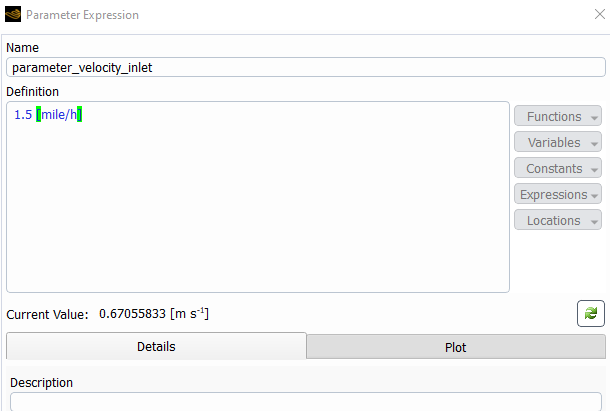Image resolution: width=610 pixels, height=411 pixels.
Task: Expand the Constants dropdown list
Action: pyautogui.click(x=558, y=168)
